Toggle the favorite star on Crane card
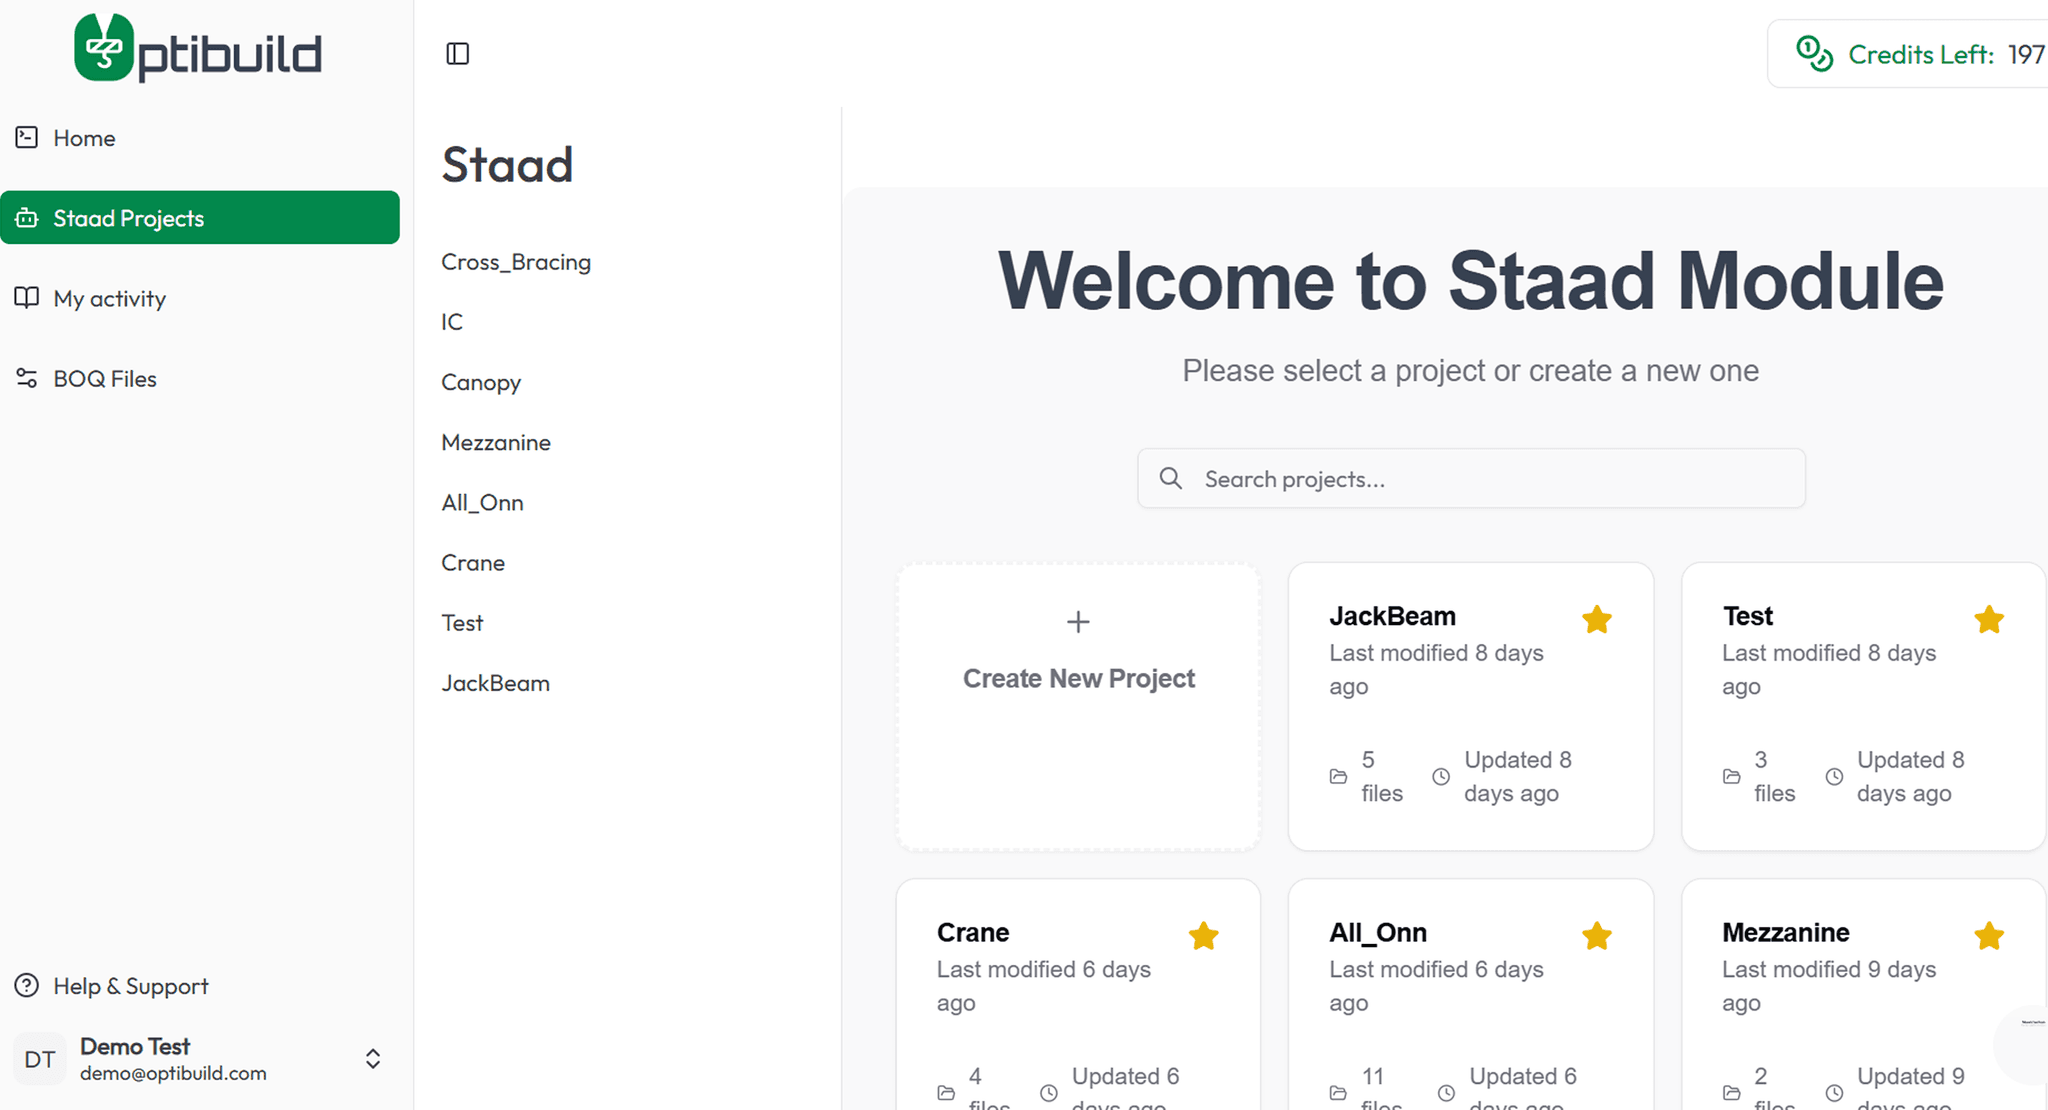 tap(1204, 936)
